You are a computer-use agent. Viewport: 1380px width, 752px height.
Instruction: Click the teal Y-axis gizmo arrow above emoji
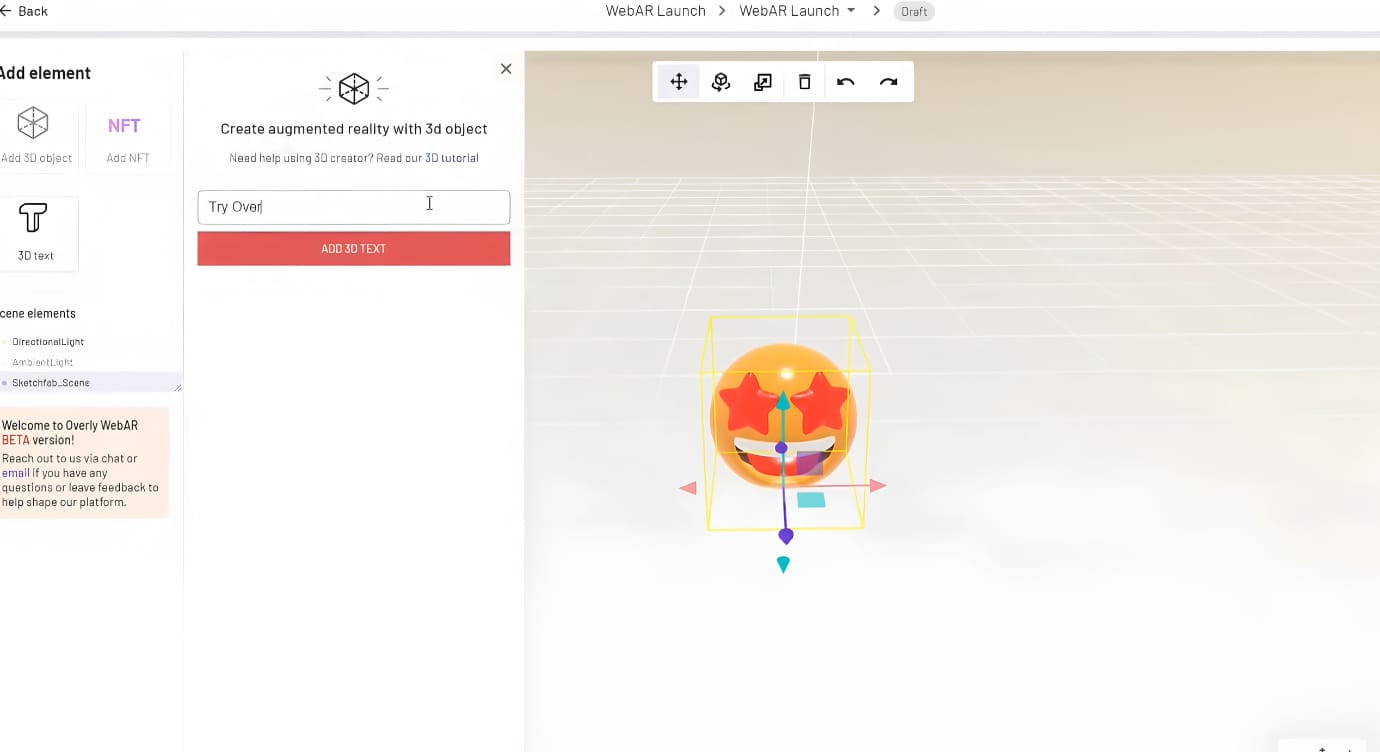[x=783, y=402]
